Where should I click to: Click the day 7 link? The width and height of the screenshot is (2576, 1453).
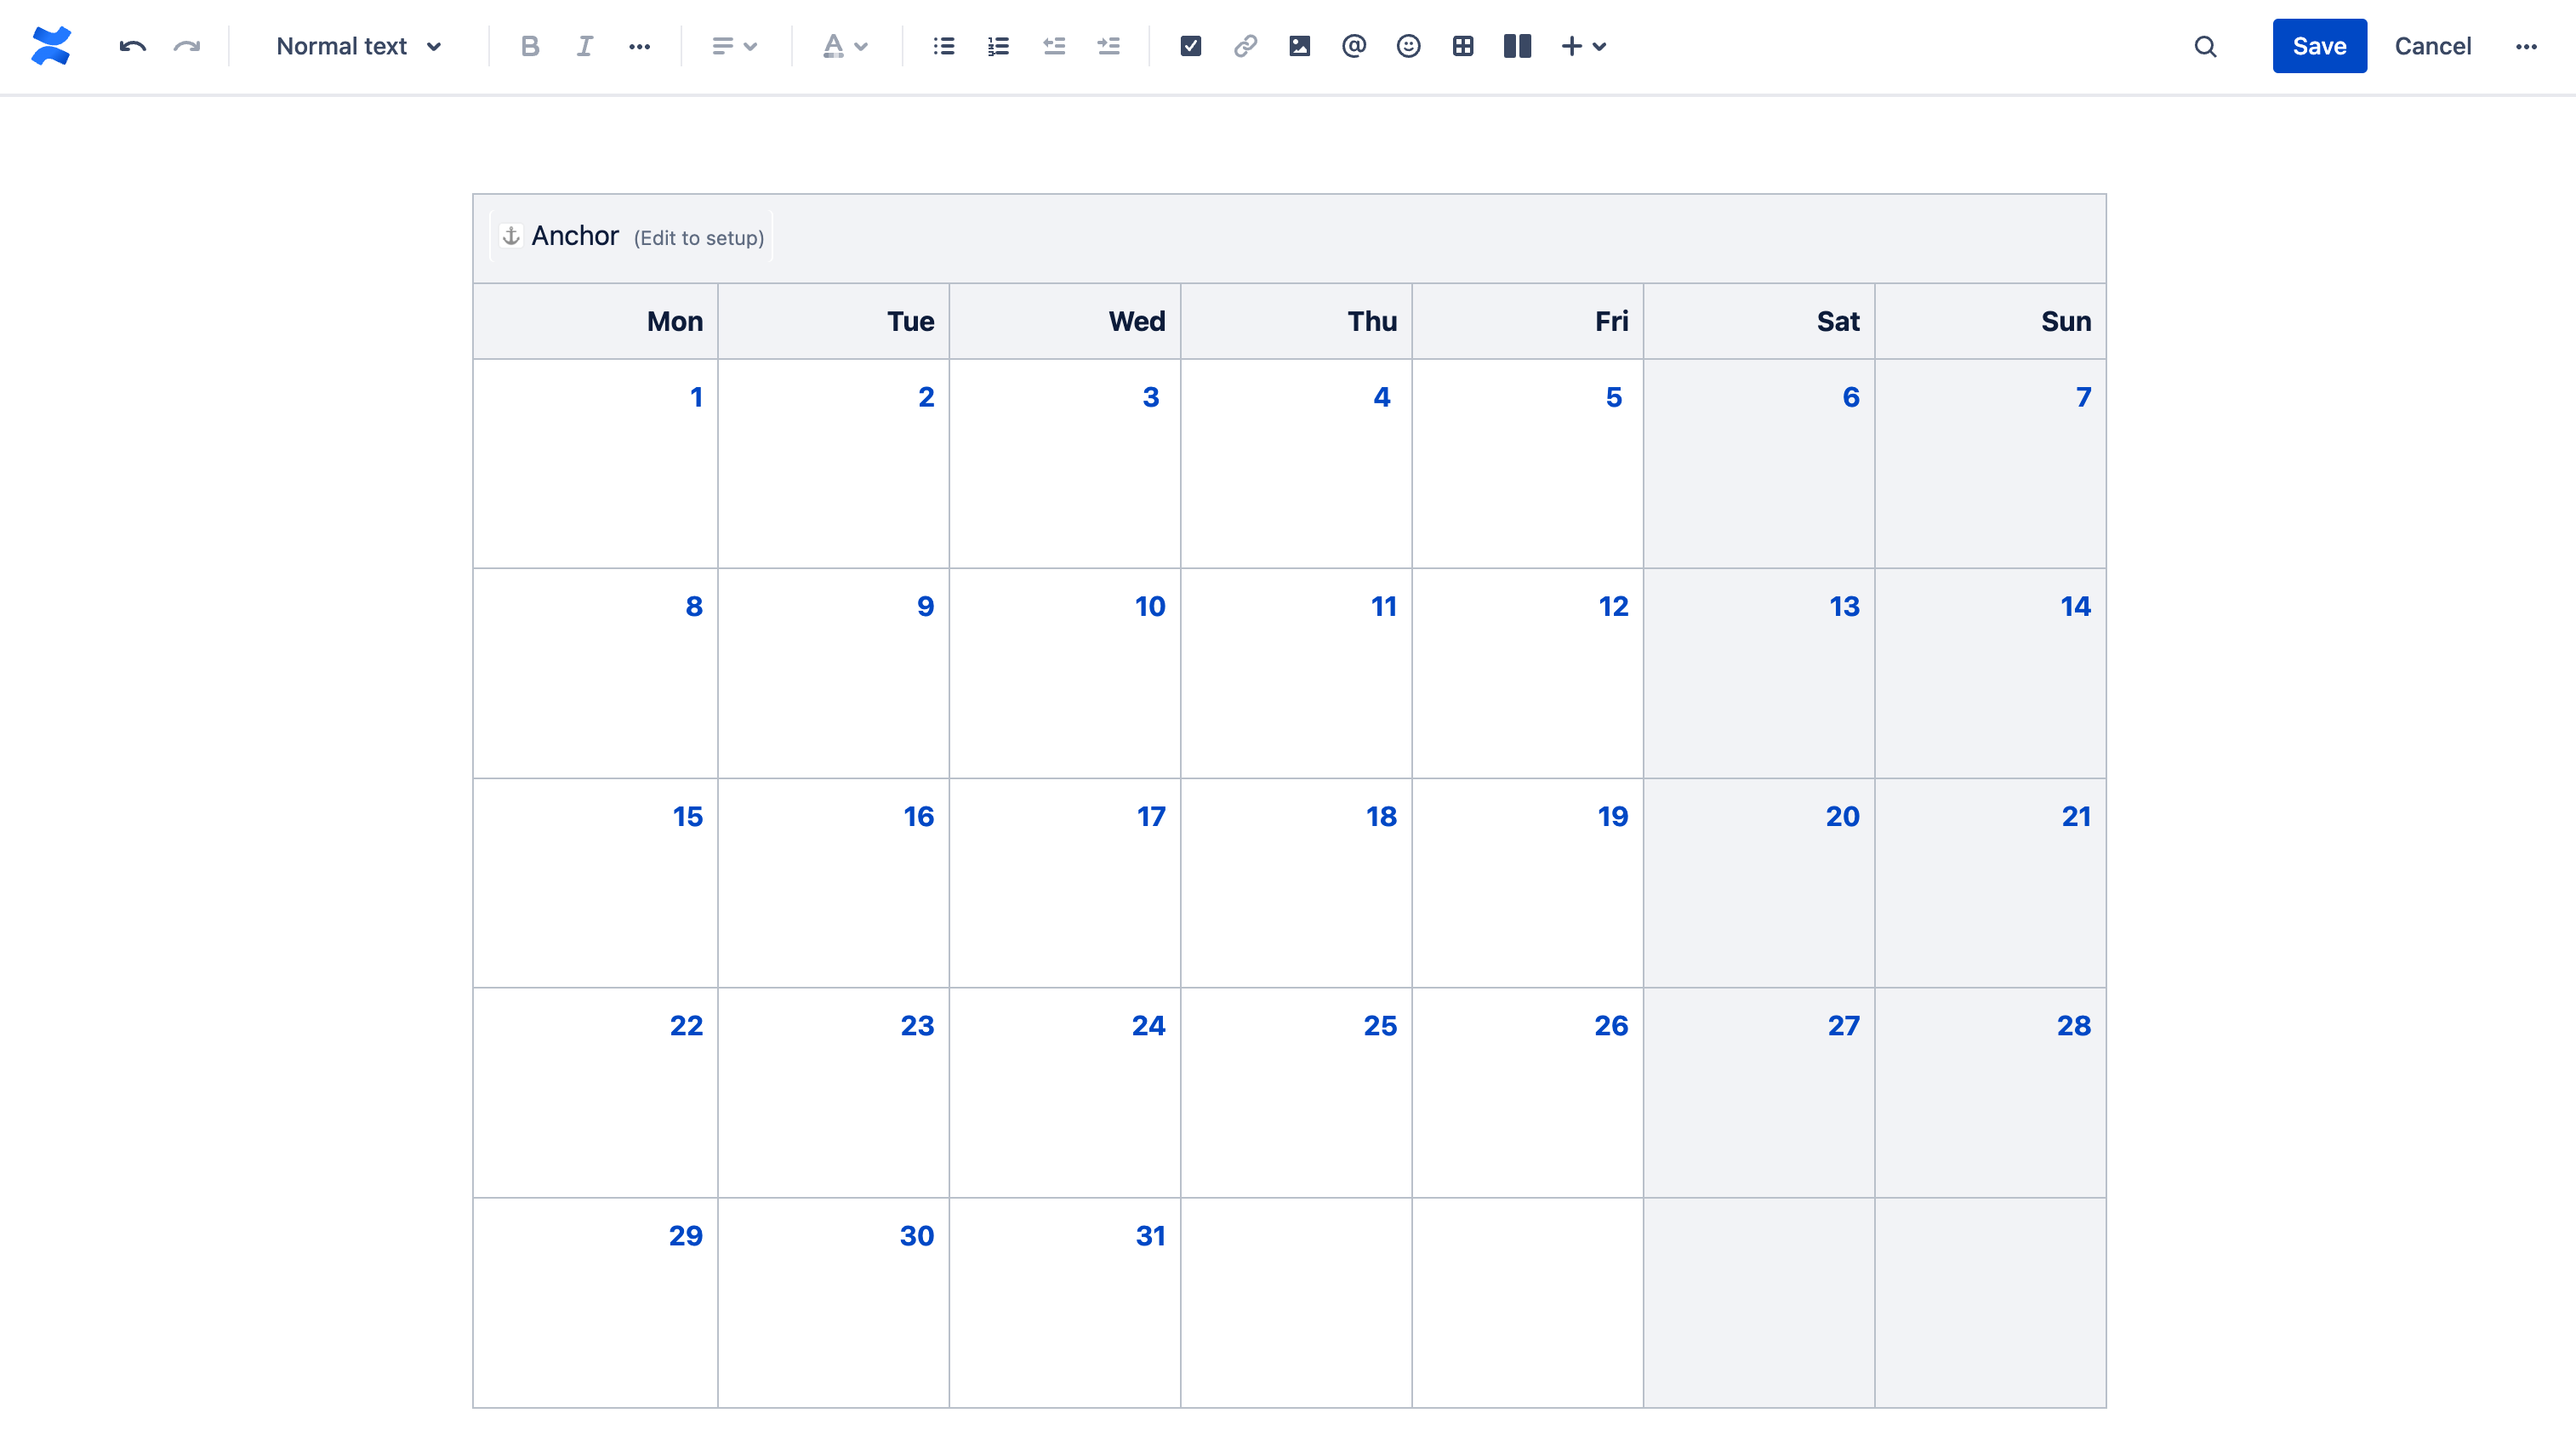click(2083, 397)
